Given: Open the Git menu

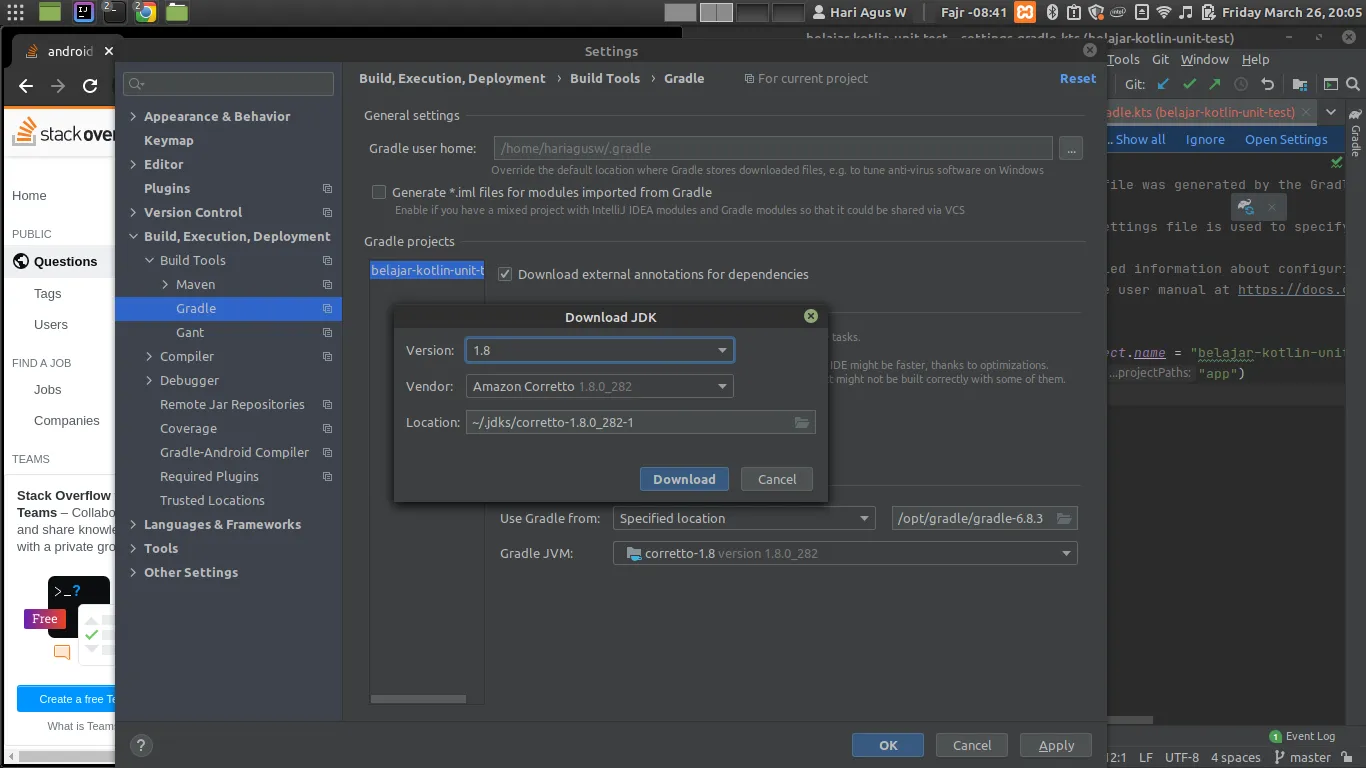Looking at the screenshot, I should pos(1160,59).
